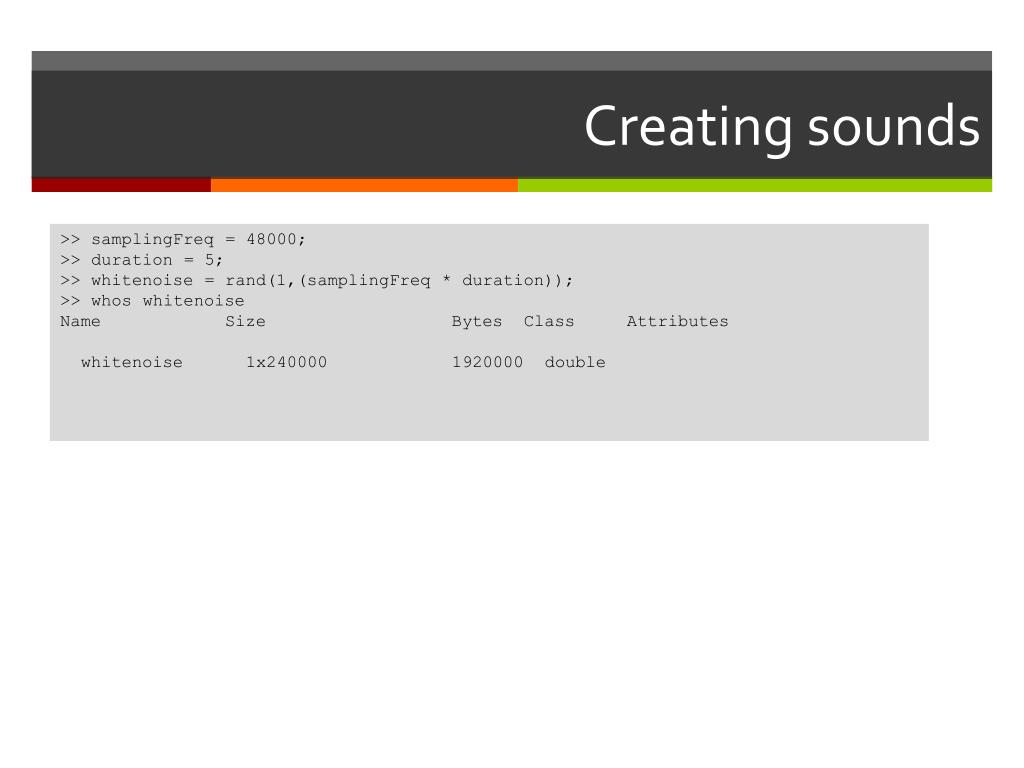The height and width of the screenshot is (768, 1024).
Task: Click the '1920000' bytes value
Action: [x=487, y=362]
